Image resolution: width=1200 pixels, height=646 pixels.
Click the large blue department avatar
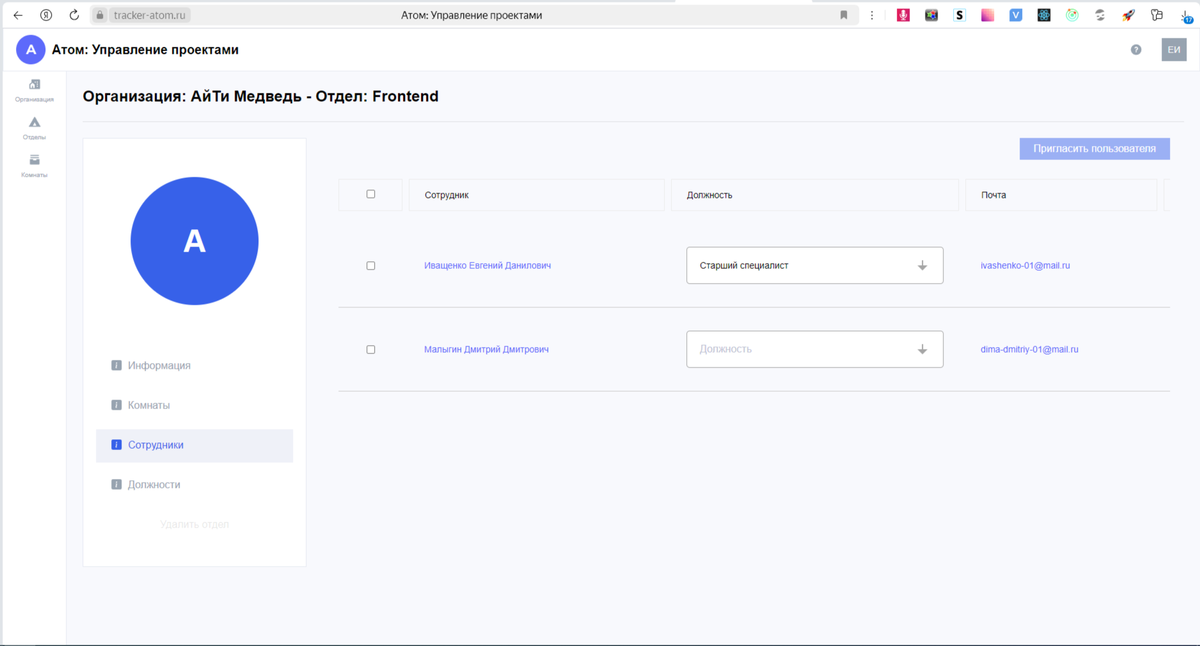pyautogui.click(x=194, y=241)
